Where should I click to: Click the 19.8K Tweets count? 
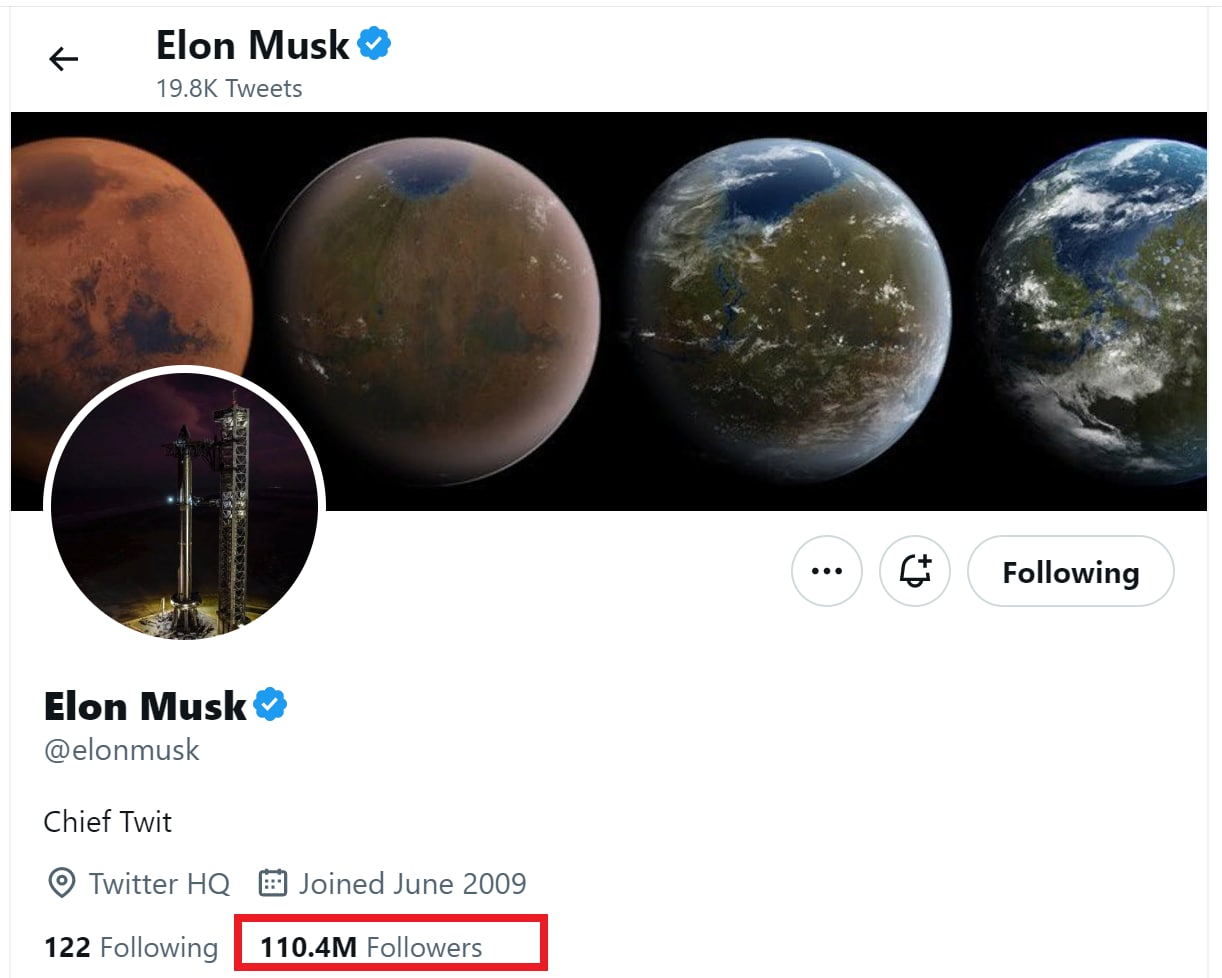click(x=229, y=89)
